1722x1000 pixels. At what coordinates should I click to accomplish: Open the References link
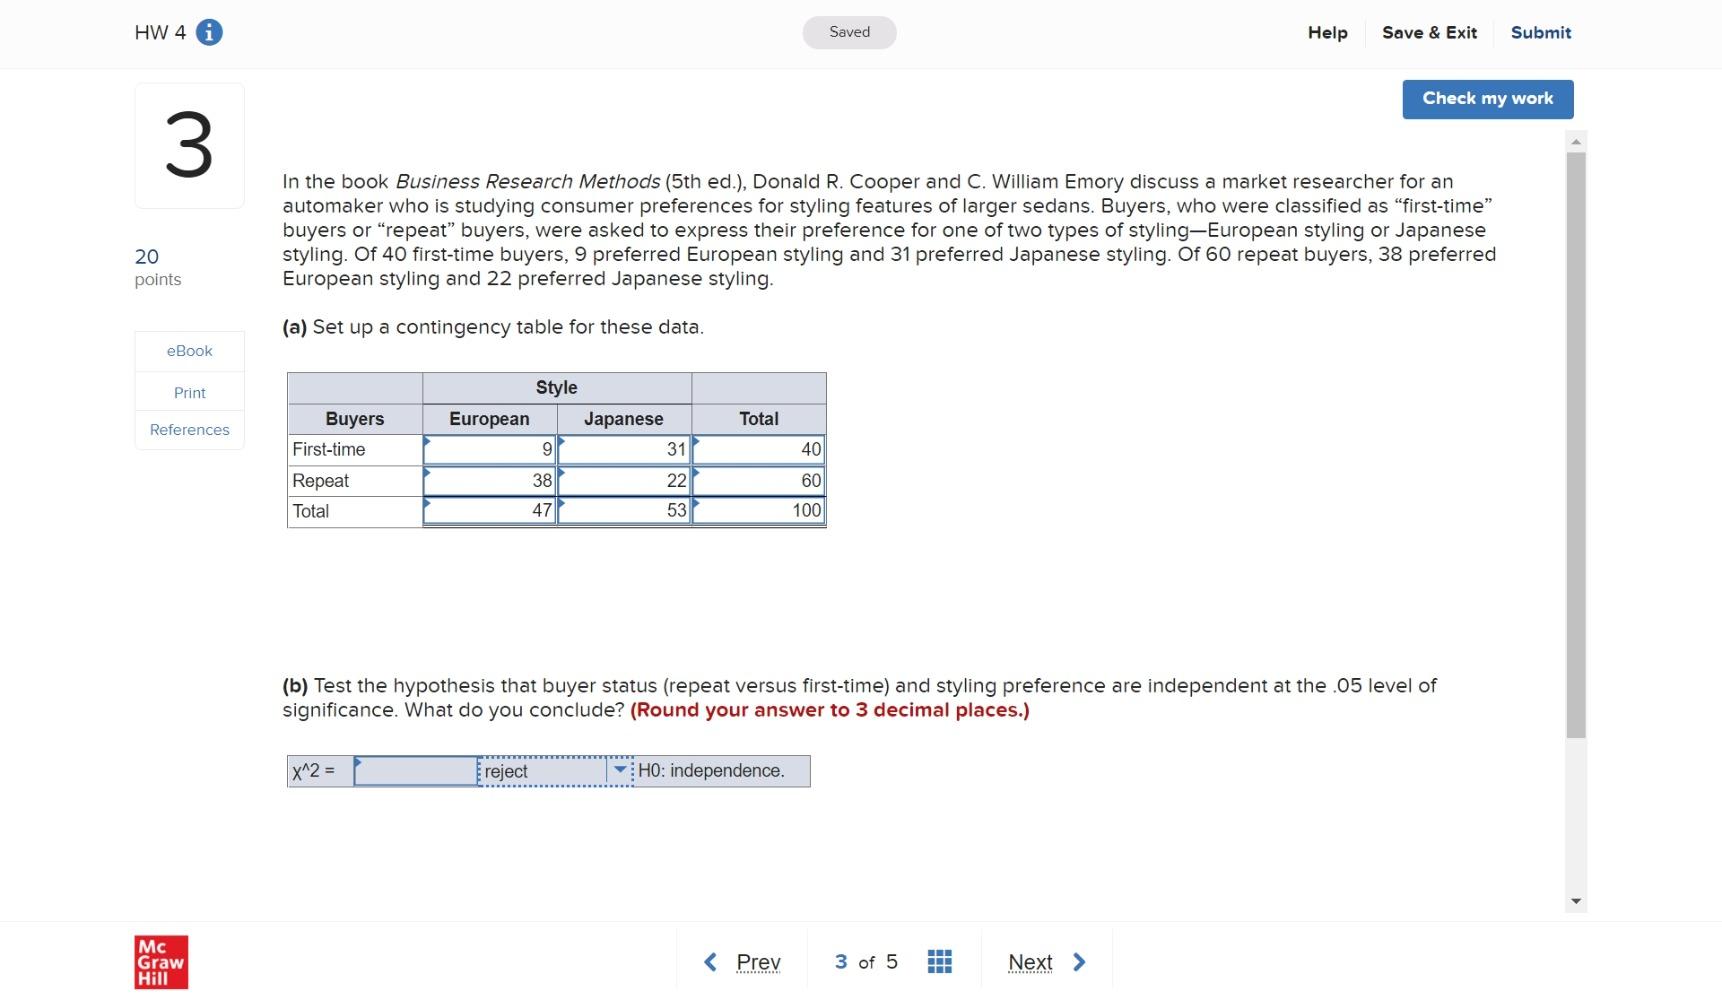pyautogui.click(x=189, y=429)
